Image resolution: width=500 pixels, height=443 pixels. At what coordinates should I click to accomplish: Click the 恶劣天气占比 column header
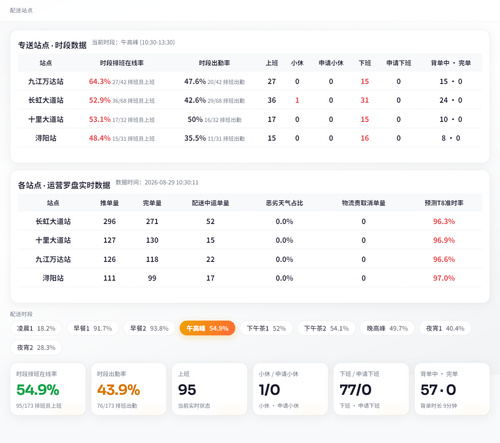(284, 203)
